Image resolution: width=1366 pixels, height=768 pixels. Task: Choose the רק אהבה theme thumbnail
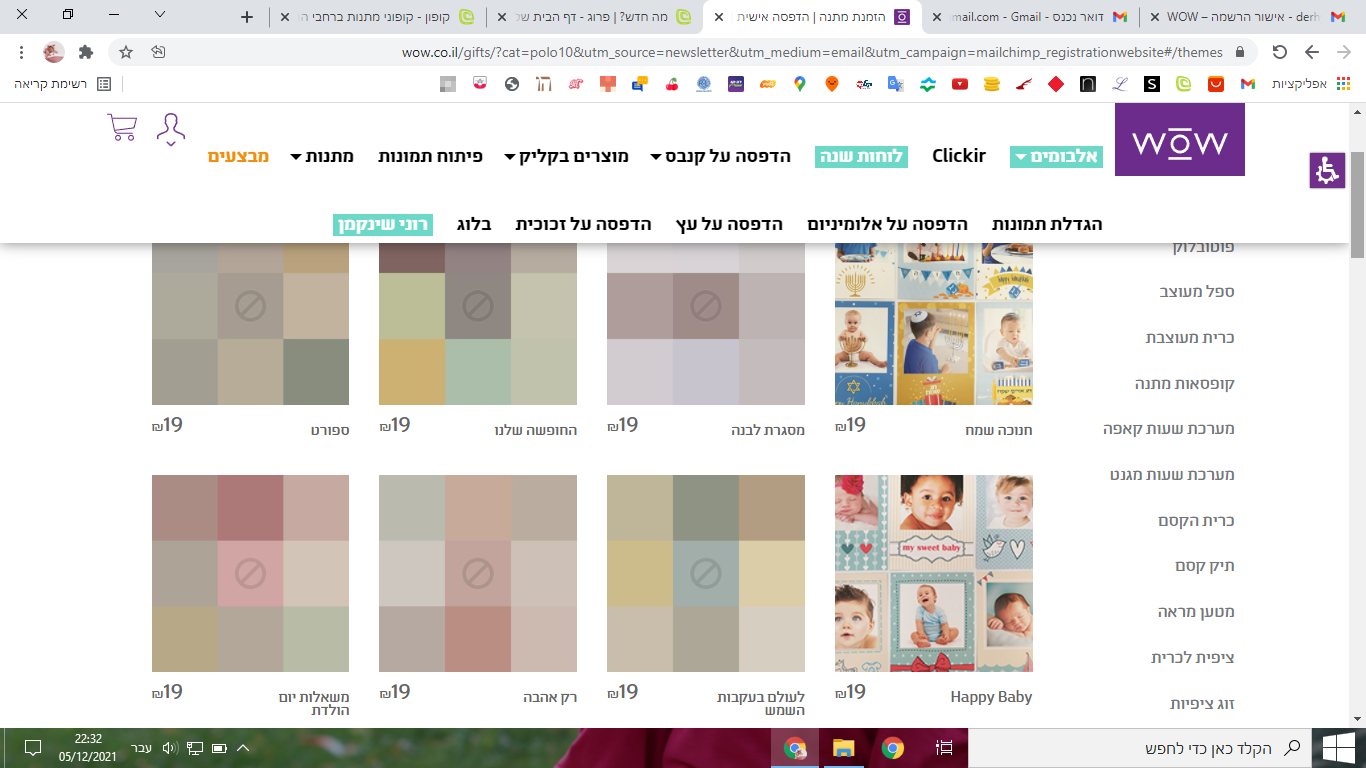pos(478,573)
